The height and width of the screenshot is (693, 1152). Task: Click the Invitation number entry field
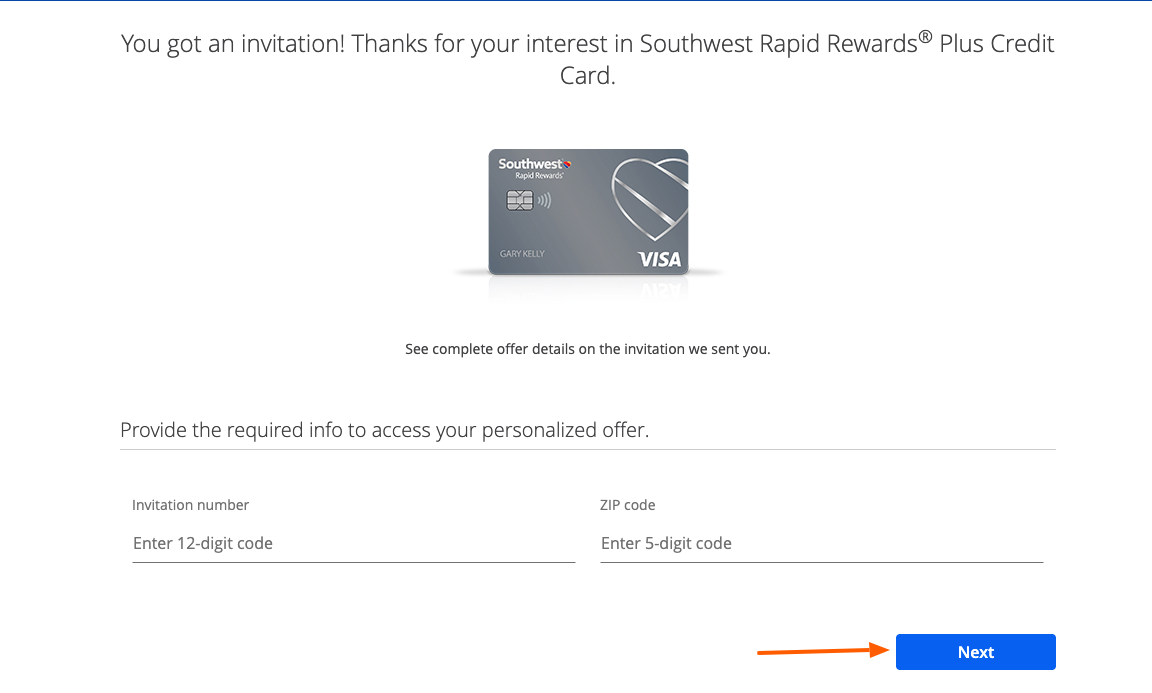pos(353,543)
